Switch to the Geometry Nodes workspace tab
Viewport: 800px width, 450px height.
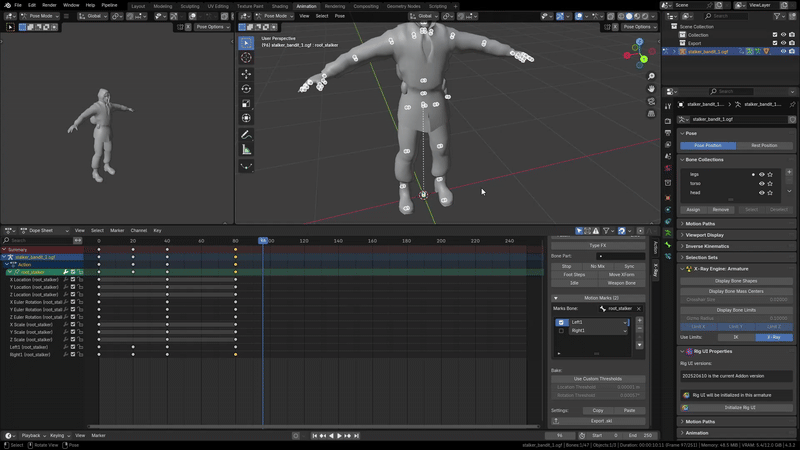point(403,6)
